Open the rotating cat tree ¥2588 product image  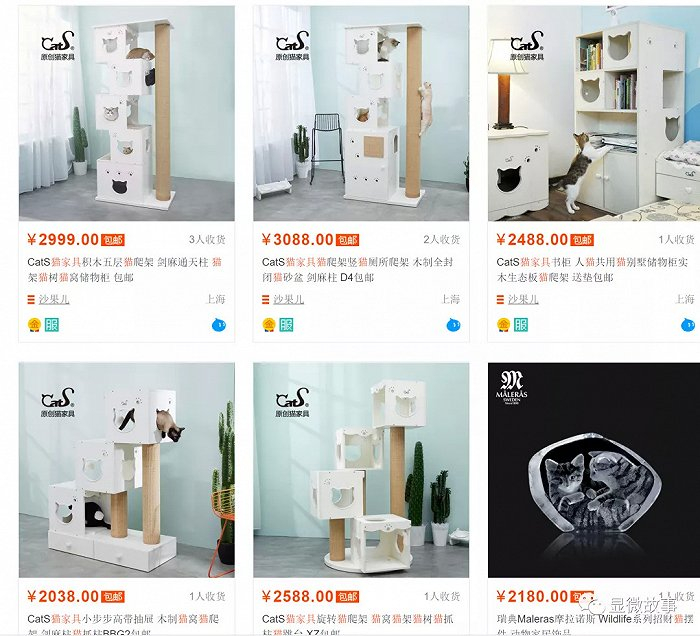(x=361, y=470)
